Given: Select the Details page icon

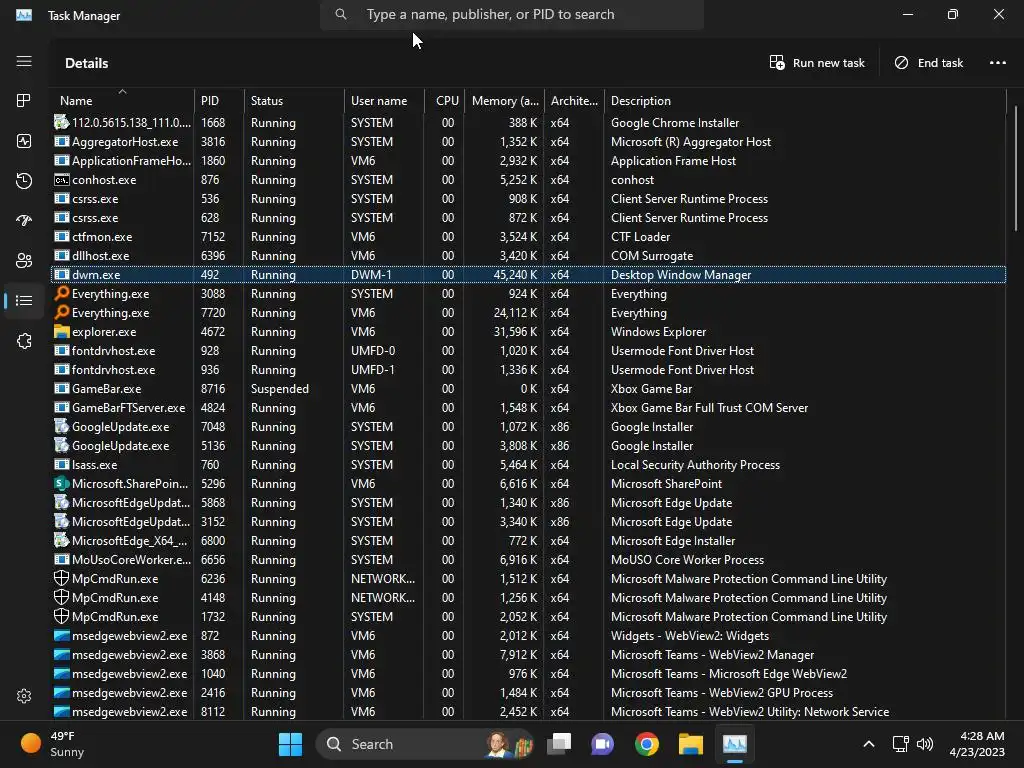Looking at the screenshot, I should [24, 300].
